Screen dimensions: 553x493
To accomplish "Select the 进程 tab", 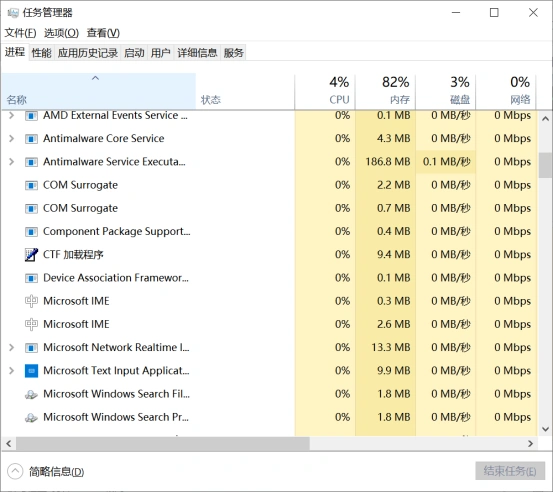I will point(15,52).
